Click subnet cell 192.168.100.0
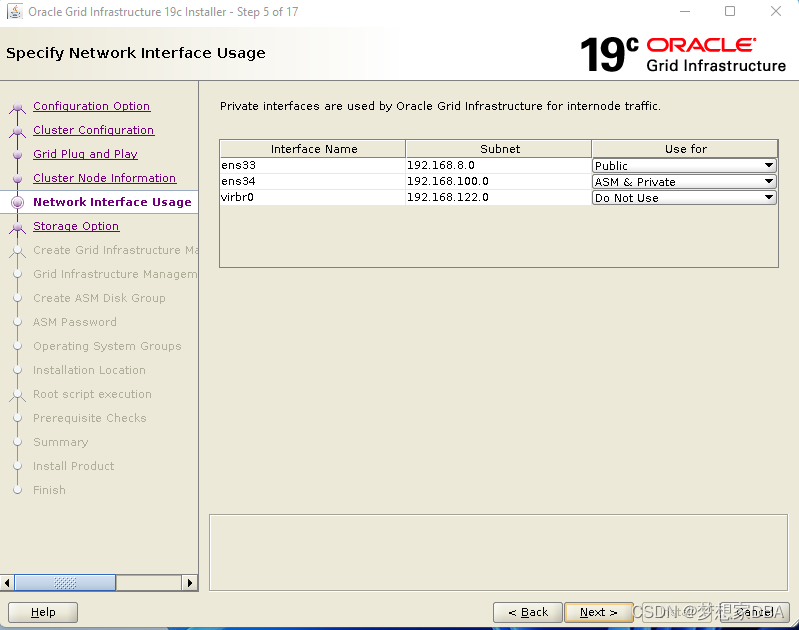Image resolution: width=799 pixels, height=630 pixels. point(499,181)
